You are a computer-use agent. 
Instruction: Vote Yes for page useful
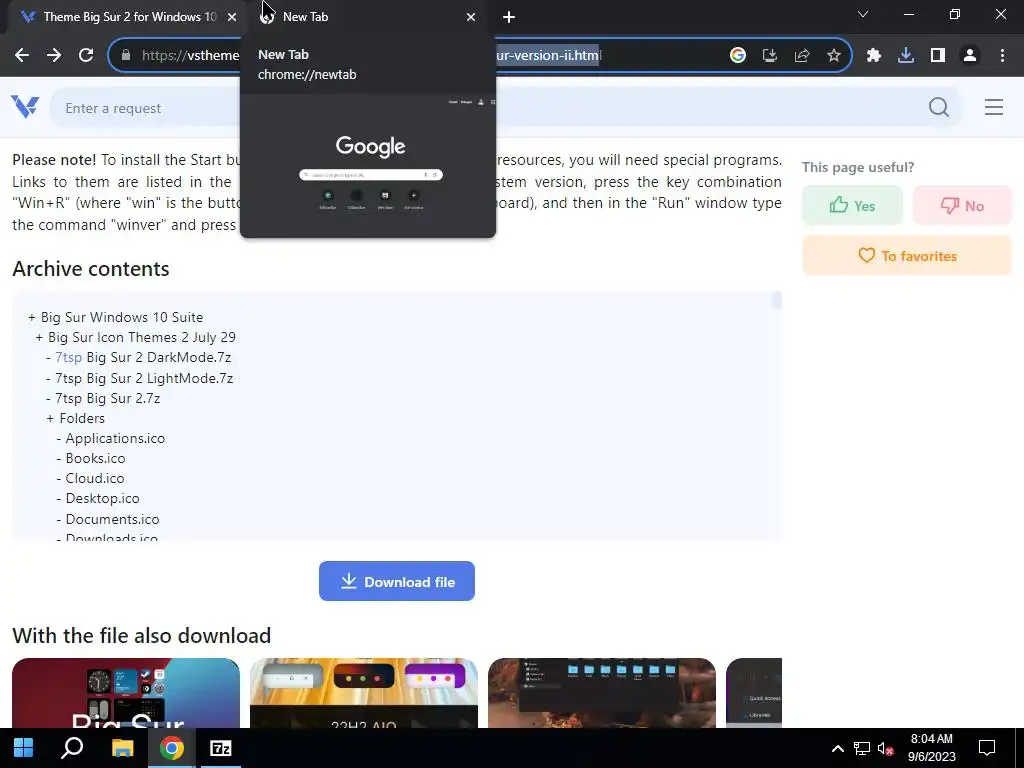[x=852, y=206]
